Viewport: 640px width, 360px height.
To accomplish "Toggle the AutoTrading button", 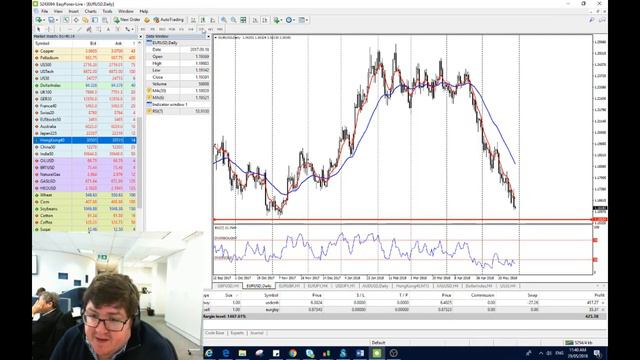I will [169, 20].
